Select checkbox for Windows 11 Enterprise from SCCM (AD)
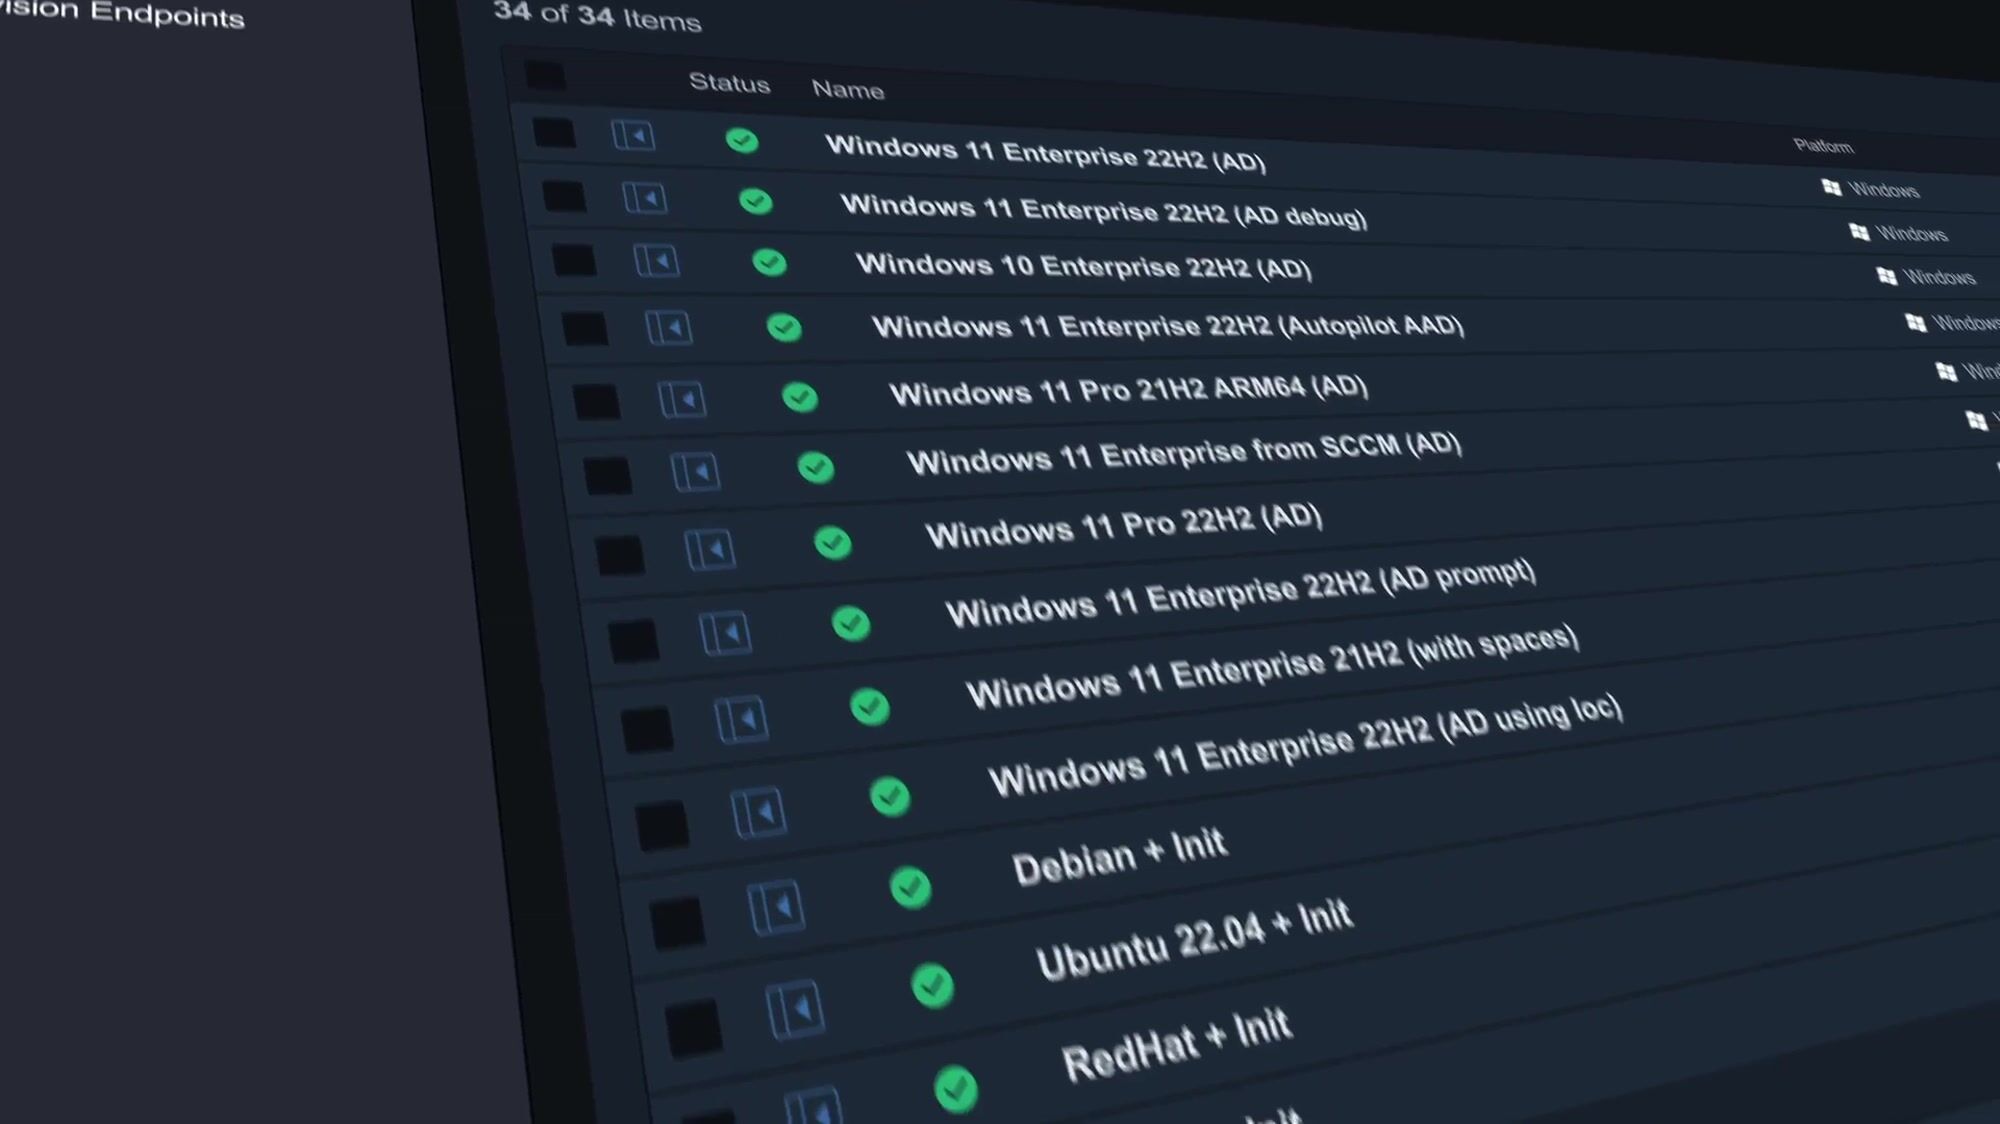The height and width of the screenshot is (1124, 2000). click(x=607, y=476)
